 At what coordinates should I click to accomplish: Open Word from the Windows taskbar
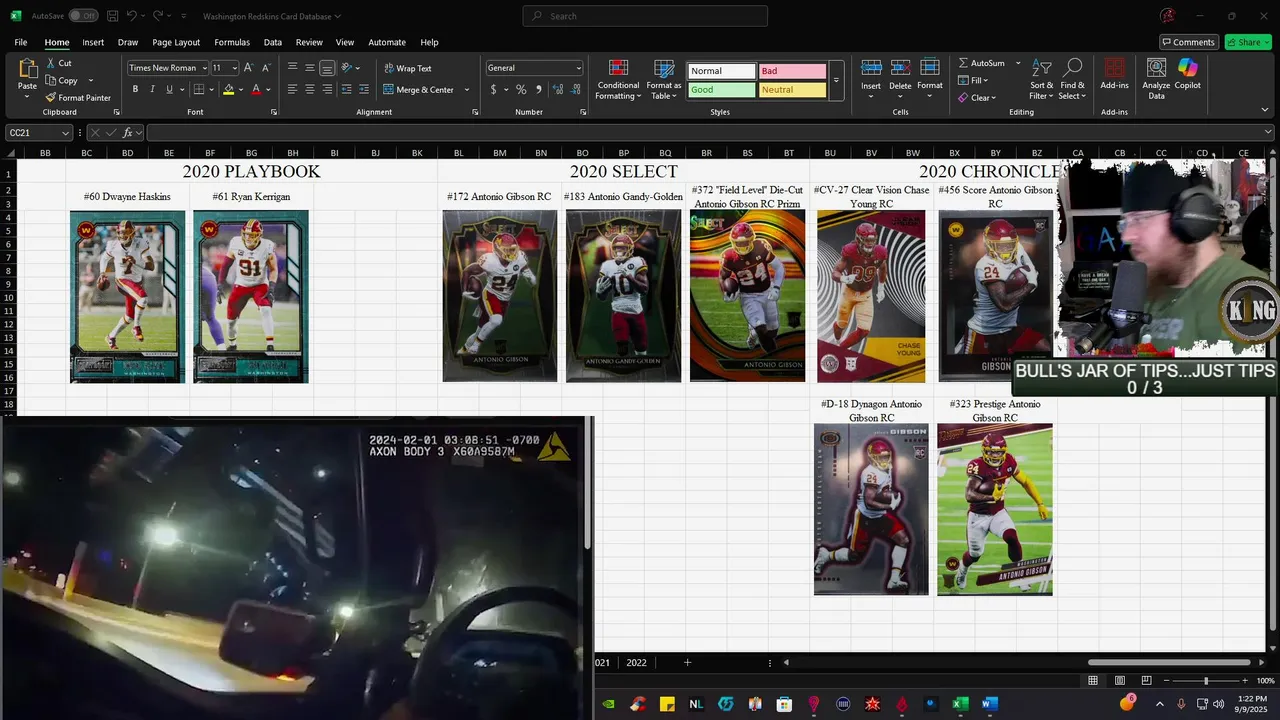tap(989, 704)
